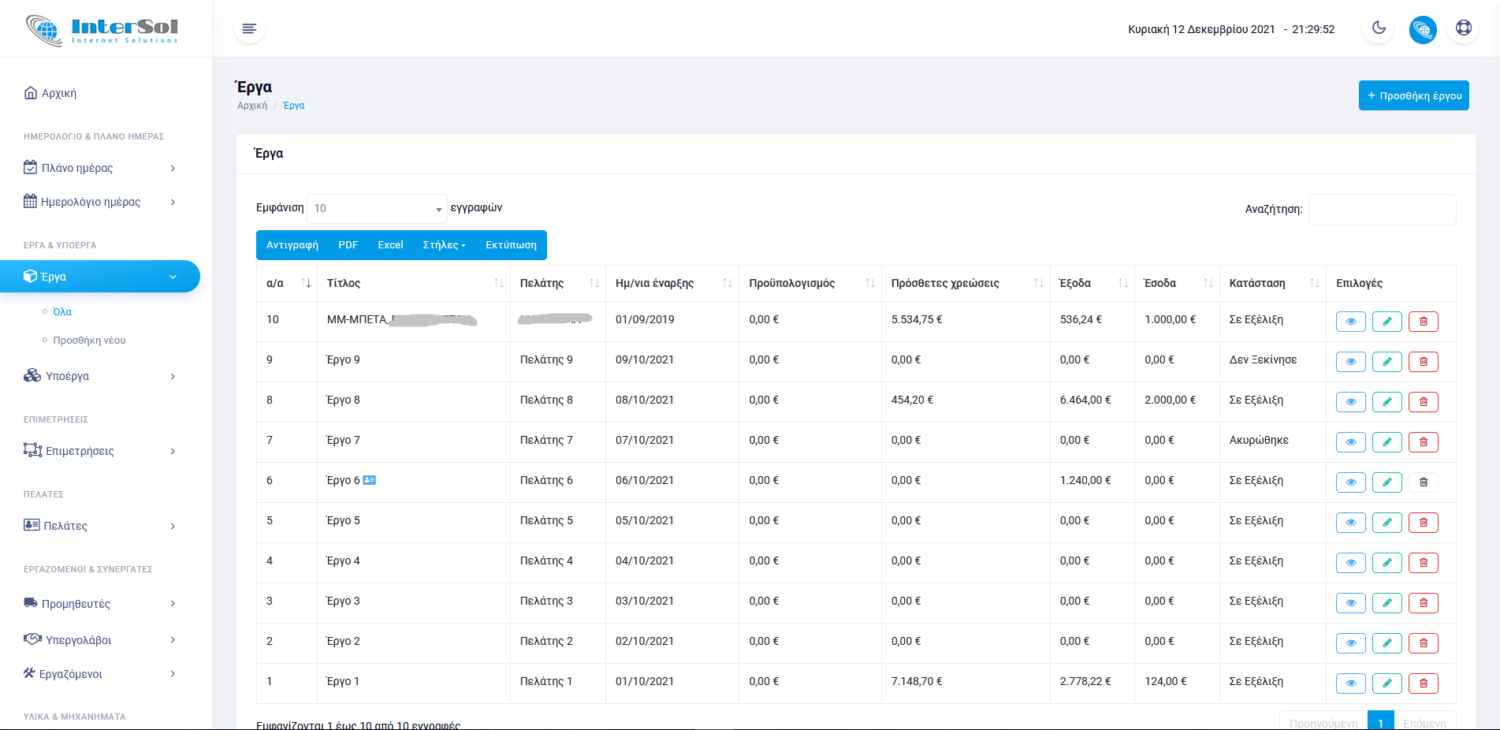The height and width of the screenshot is (730, 1500).
Task: Select Προσθήκη νέου submenu item
Action: [x=89, y=340]
